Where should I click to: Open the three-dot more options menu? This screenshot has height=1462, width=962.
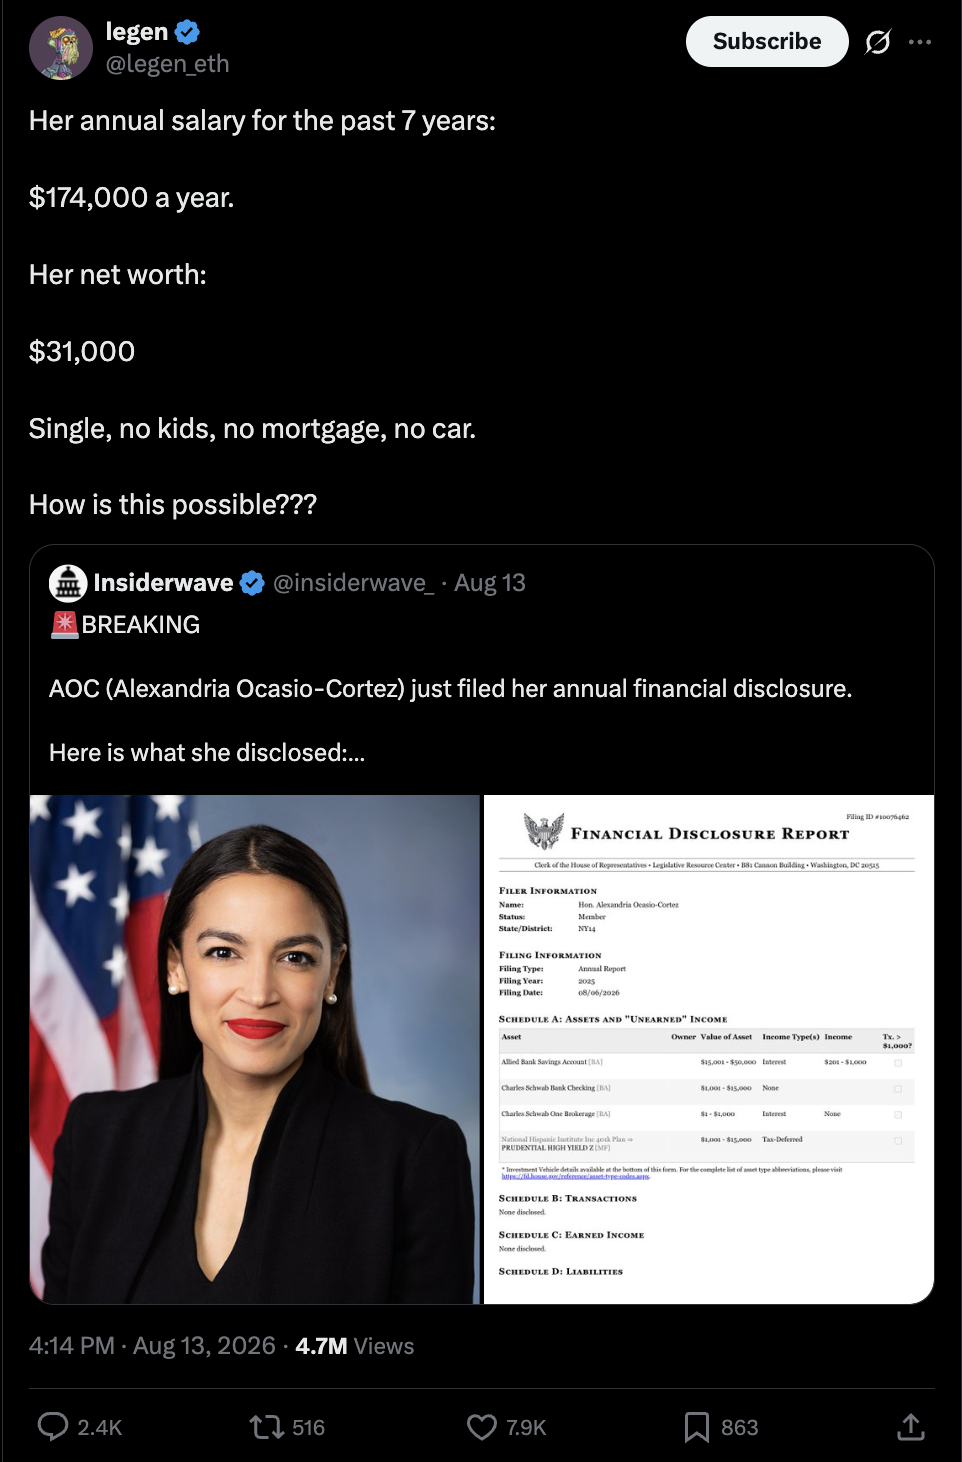coord(920,42)
